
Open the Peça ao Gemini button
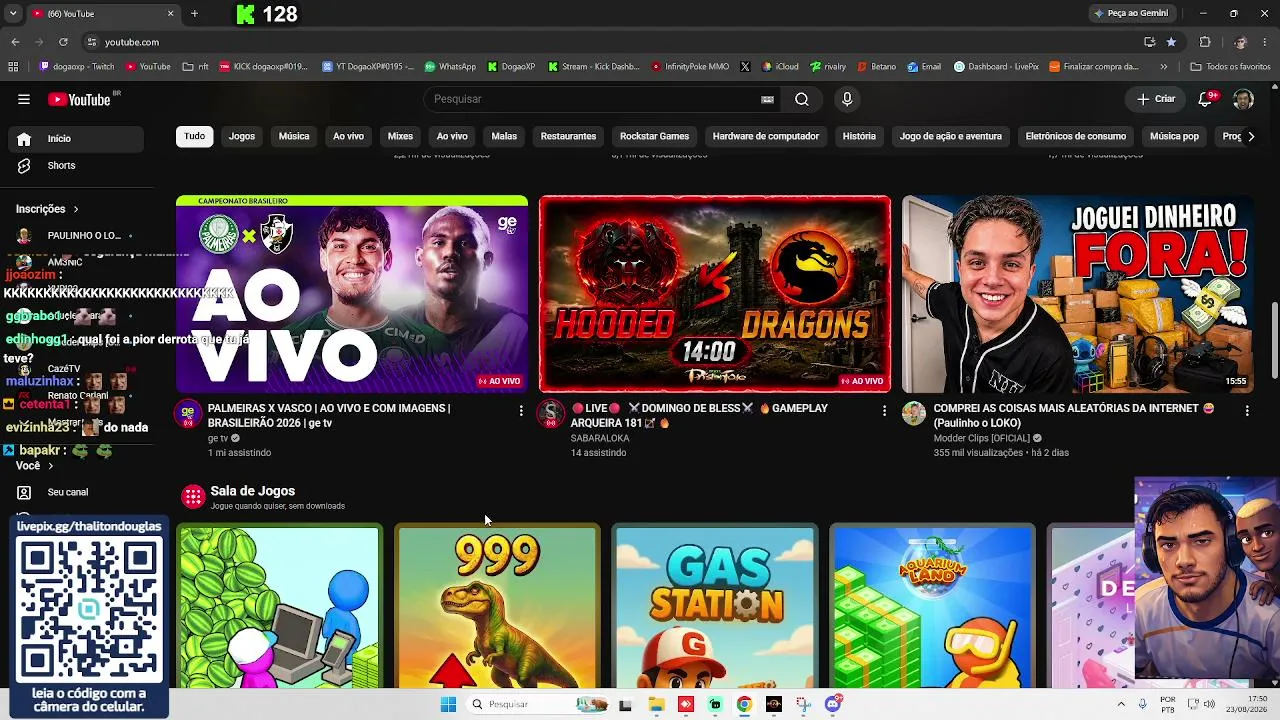pos(1131,14)
